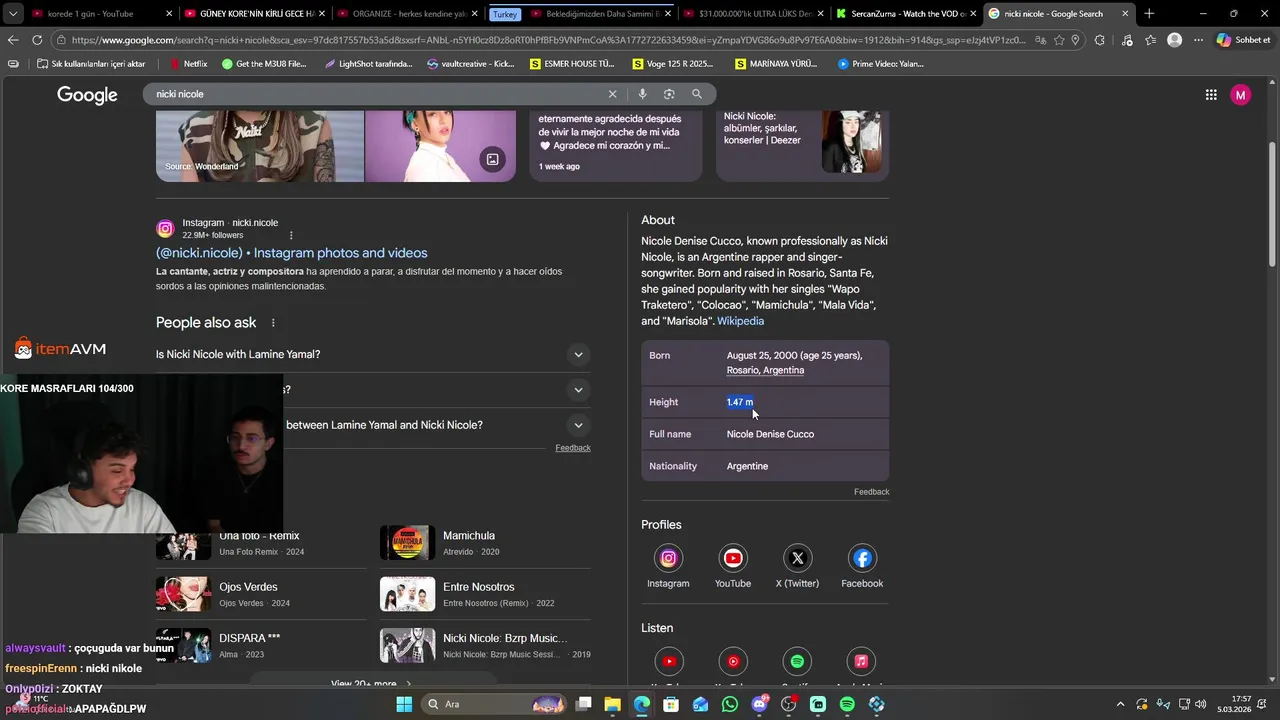Open 'LightShot tarafında...' bookmark
Image resolution: width=1280 pixels, height=720 pixels.
pos(368,63)
